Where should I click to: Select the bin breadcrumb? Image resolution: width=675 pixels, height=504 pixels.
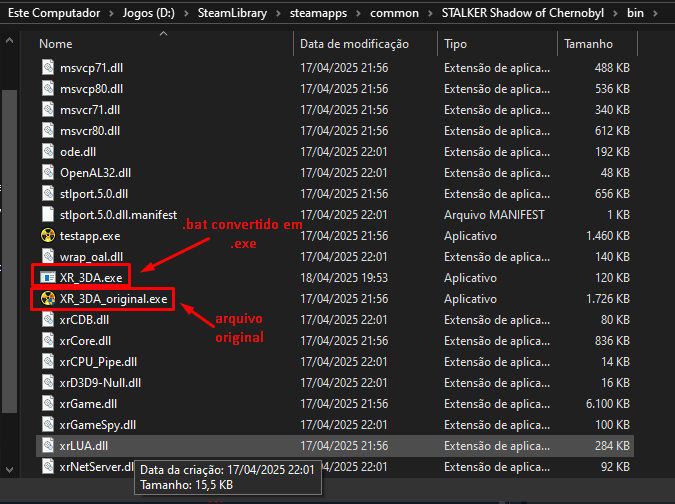(635, 13)
